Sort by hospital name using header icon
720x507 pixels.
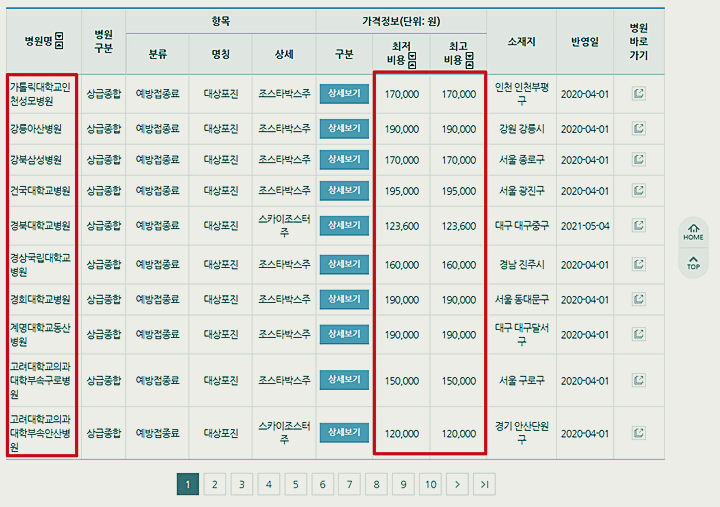[59, 41]
